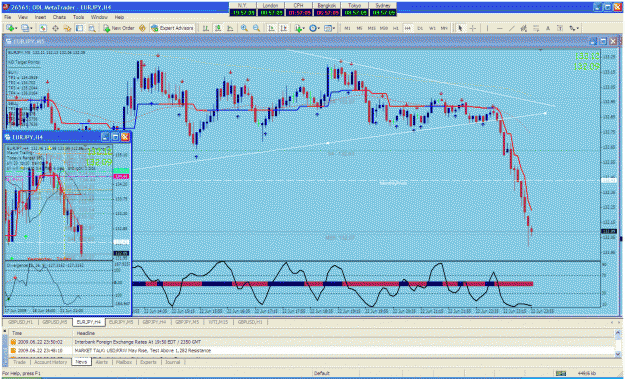625x379 pixels.
Task: Select the H1 timeframe button
Action: (395, 28)
